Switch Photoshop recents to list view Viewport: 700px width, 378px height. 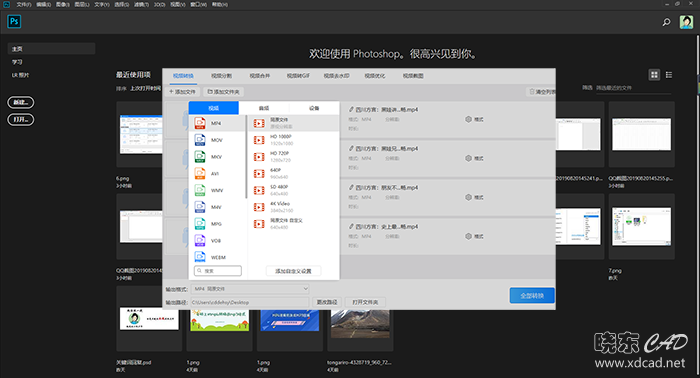point(669,75)
